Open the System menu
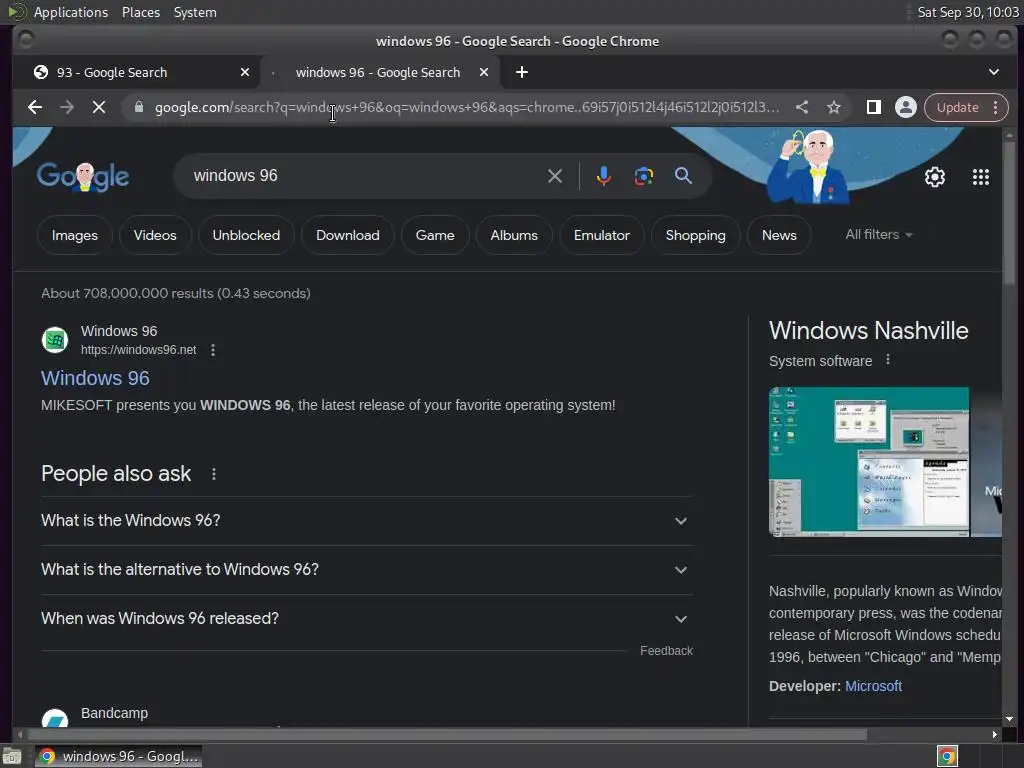Viewport: 1024px width, 768px height. (x=195, y=12)
